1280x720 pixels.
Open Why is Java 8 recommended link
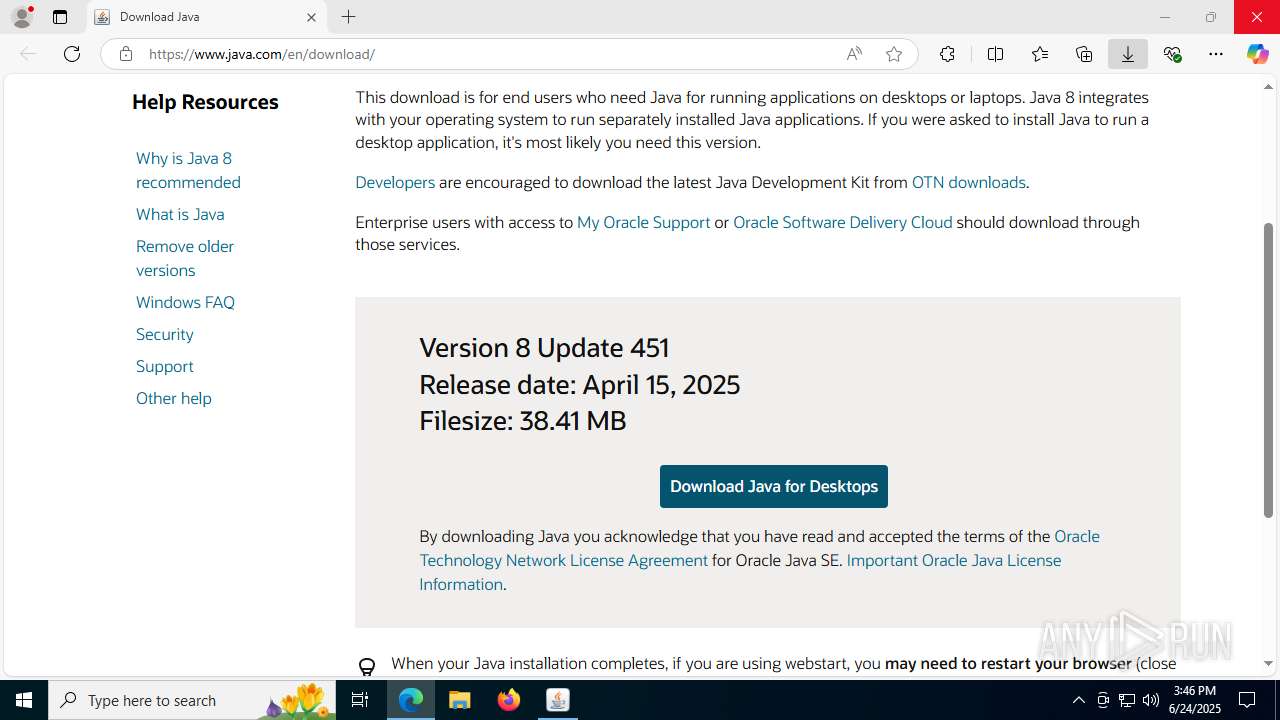click(188, 170)
